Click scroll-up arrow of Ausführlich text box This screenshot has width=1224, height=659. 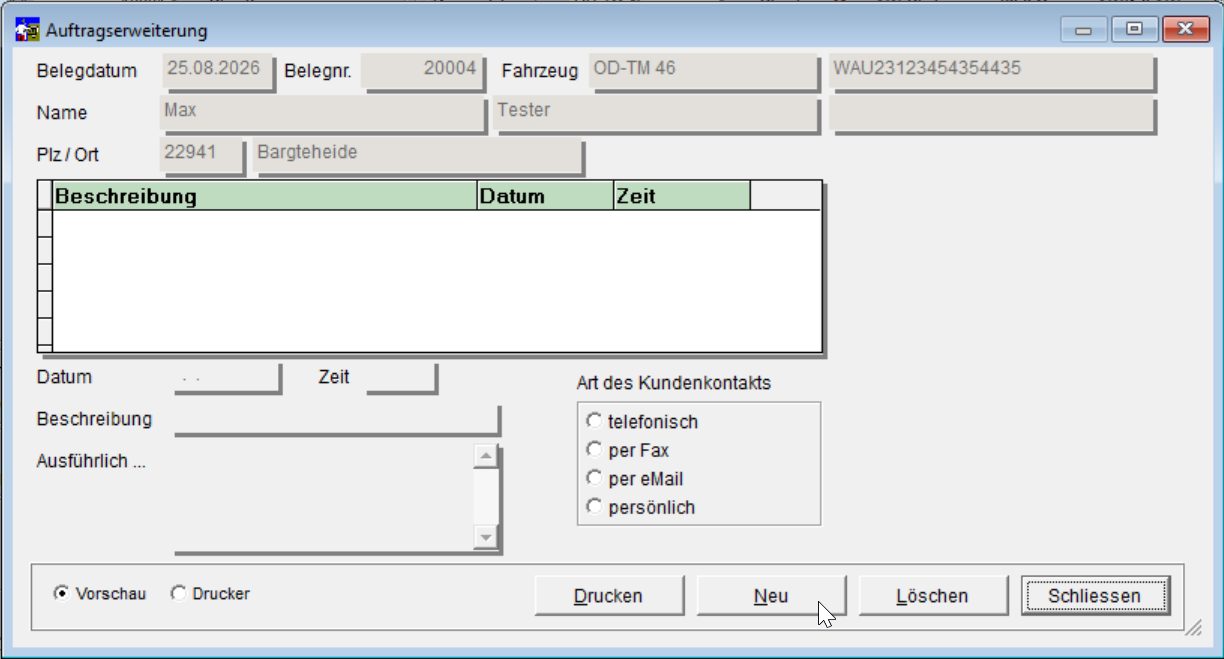click(486, 457)
